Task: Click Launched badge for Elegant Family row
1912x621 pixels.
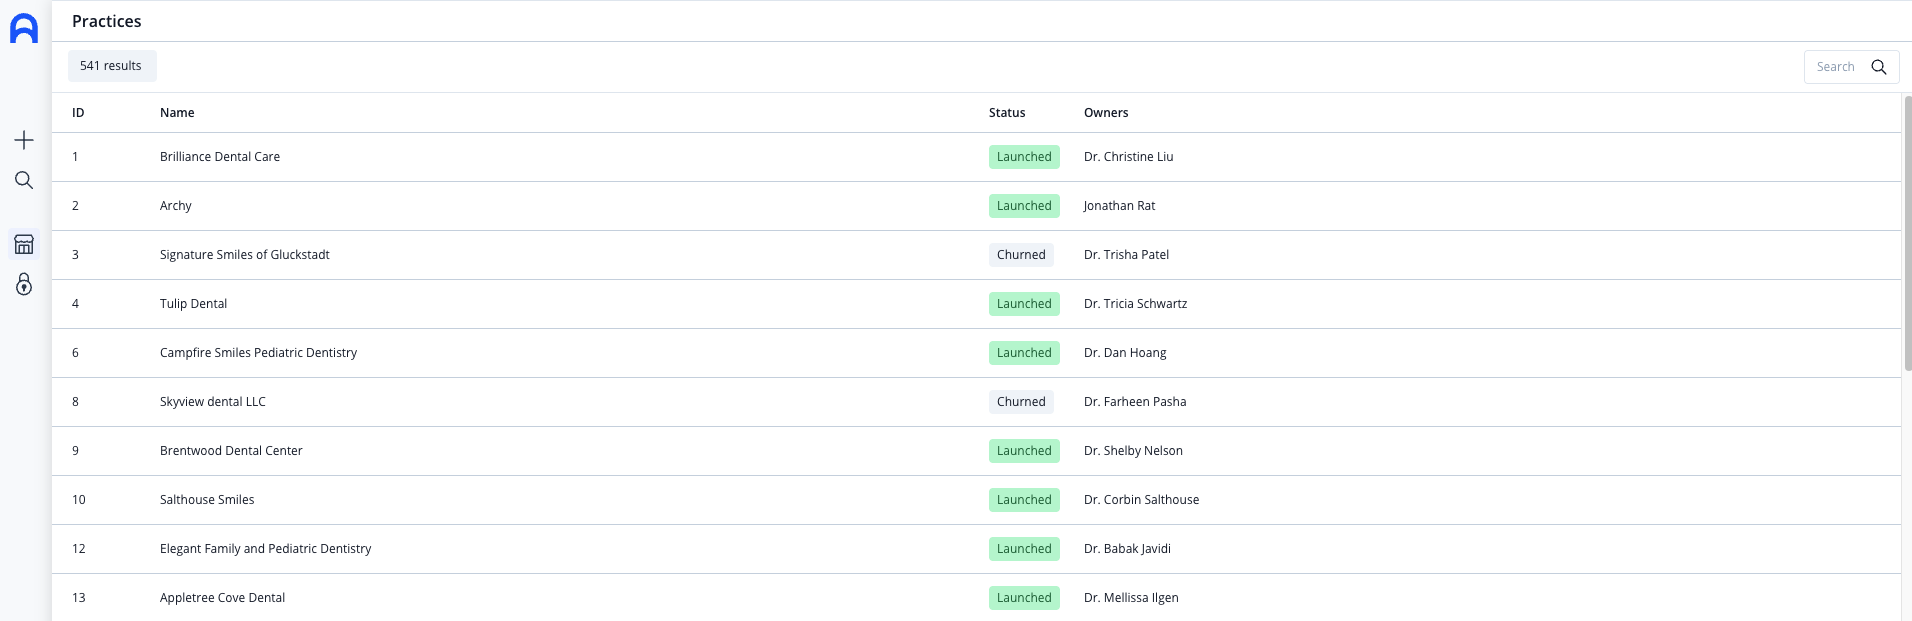Action: tap(1024, 549)
